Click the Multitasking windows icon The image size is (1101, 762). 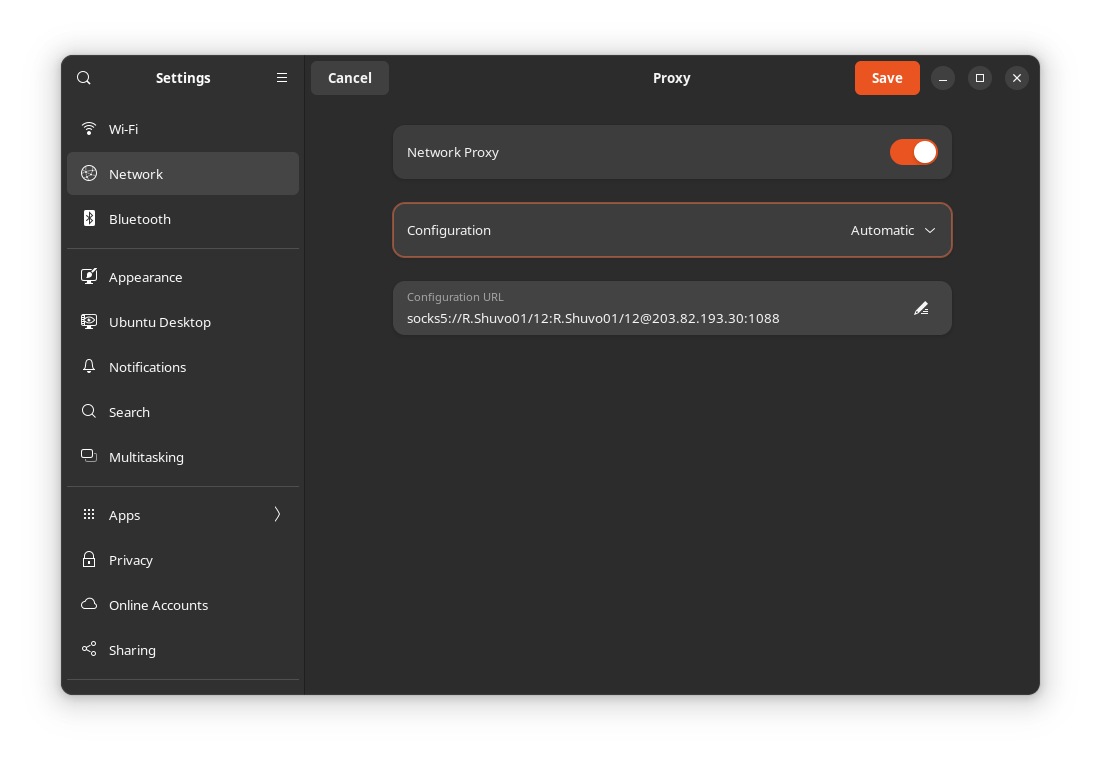point(89,456)
